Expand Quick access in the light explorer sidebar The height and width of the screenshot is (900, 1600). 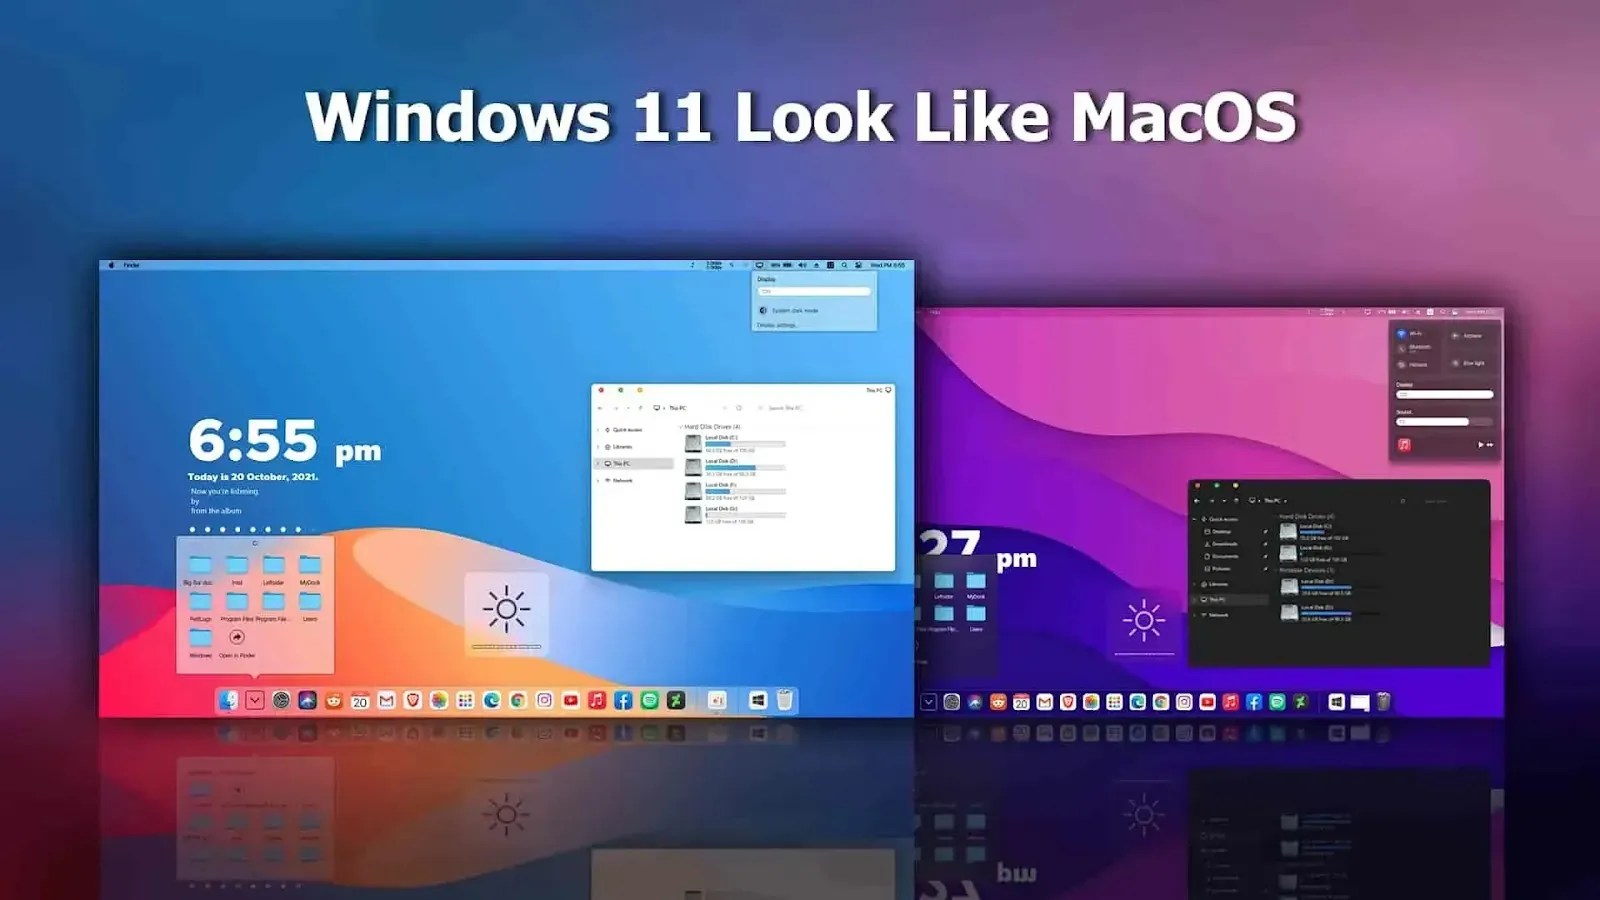click(x=599, y=430)
